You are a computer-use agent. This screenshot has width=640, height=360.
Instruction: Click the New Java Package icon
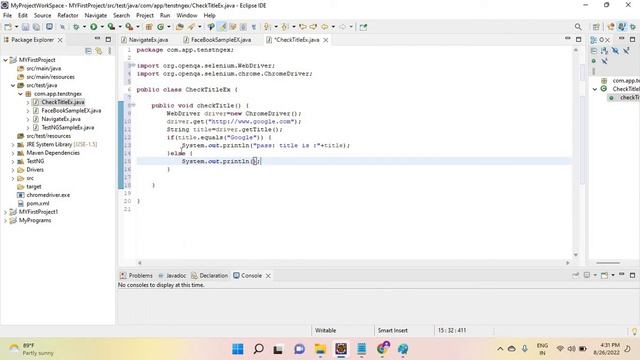pos(149,27)
